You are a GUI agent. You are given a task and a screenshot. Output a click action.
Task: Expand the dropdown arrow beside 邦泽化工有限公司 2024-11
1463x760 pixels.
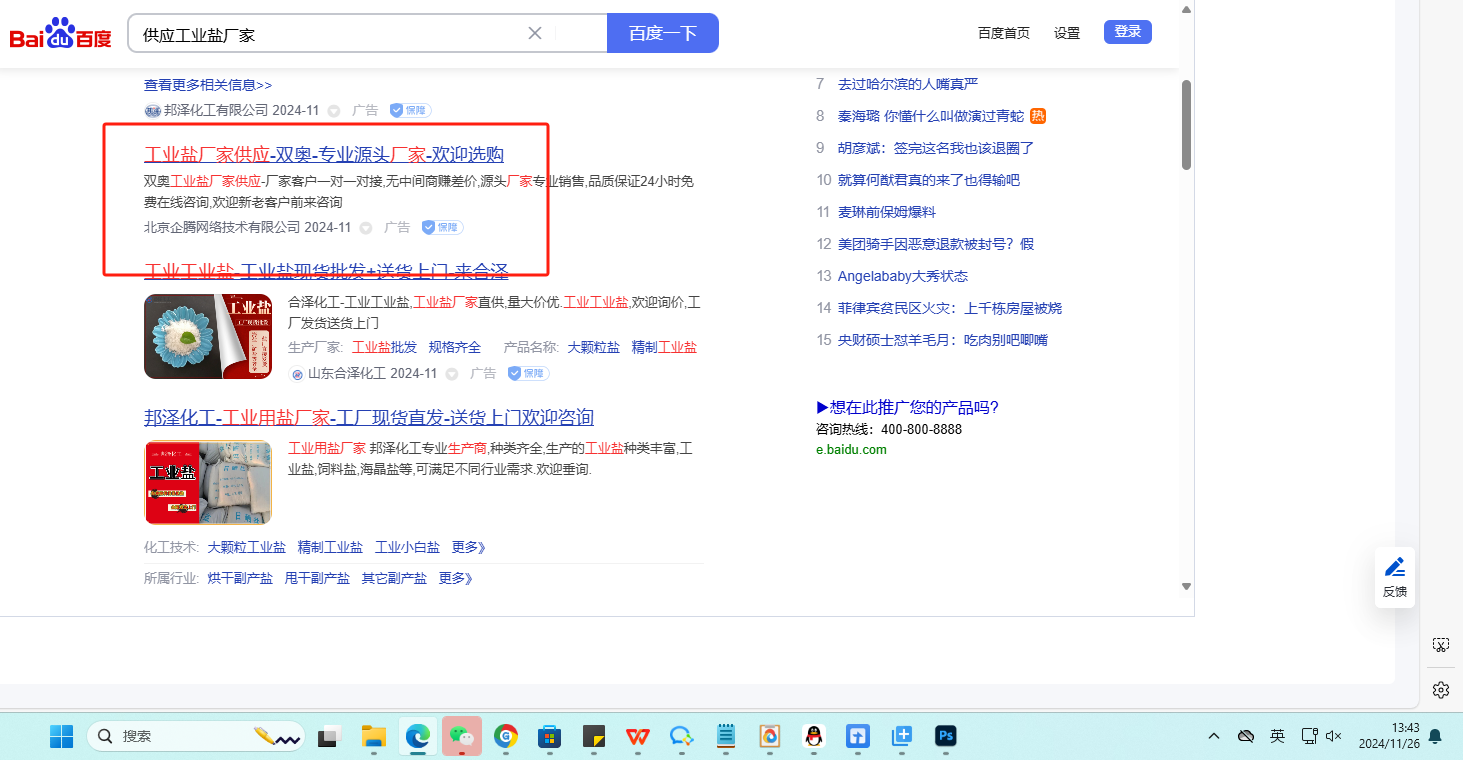point(334,111)
